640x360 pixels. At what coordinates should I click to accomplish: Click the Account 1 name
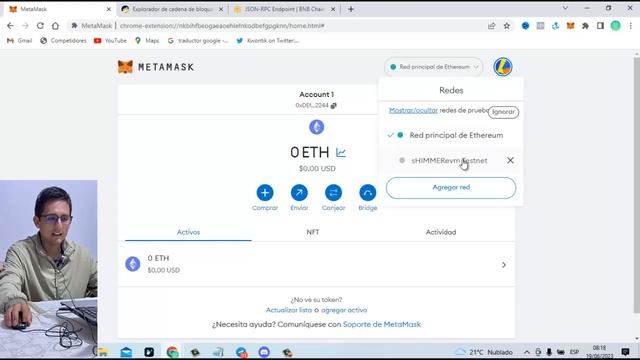[x=316, y=94]
